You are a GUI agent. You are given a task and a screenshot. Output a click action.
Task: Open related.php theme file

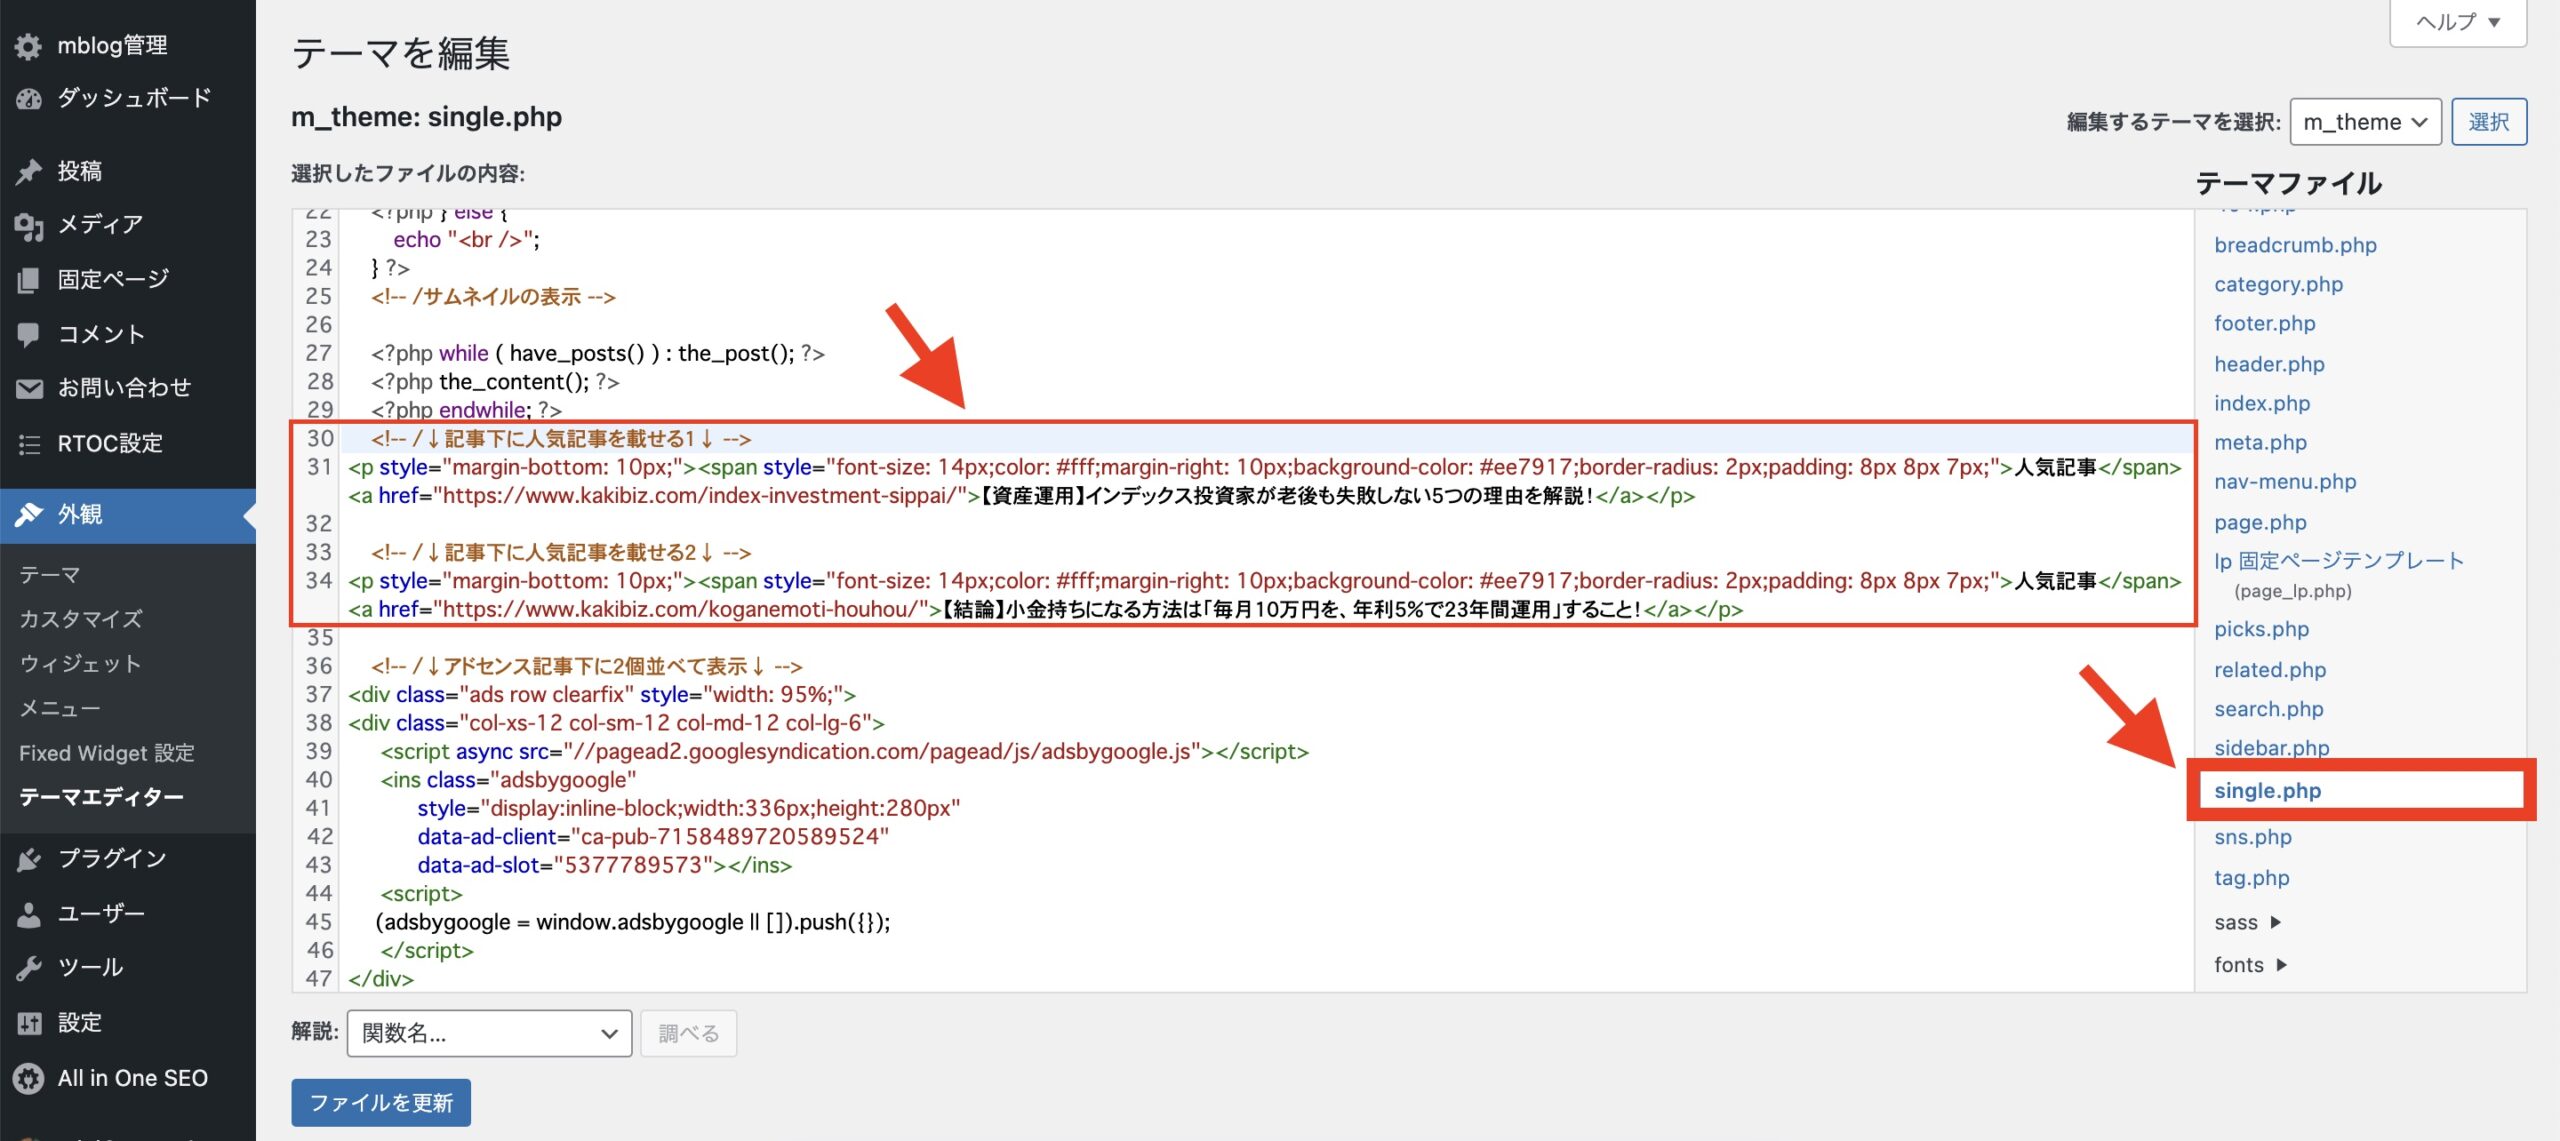point(2270,670)
